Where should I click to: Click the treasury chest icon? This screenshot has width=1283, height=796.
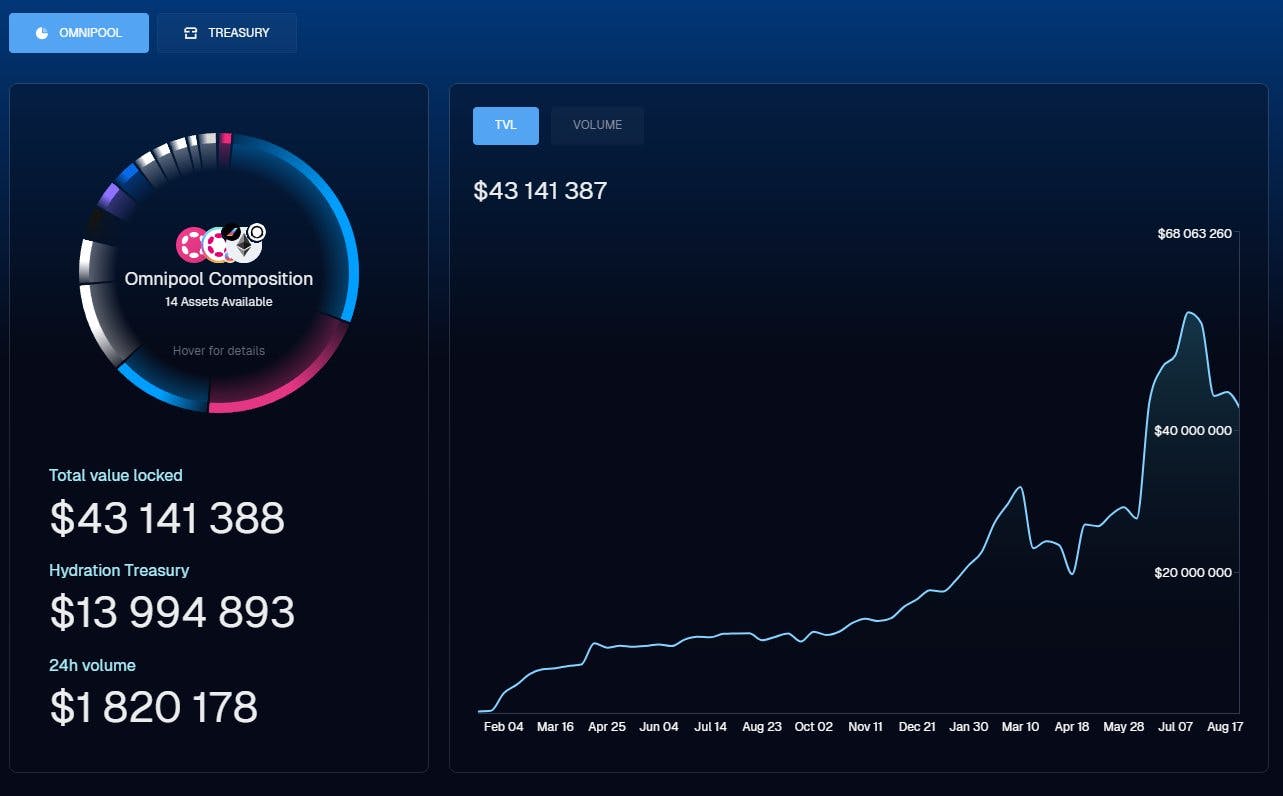pyautogui.click(x=190, y=33)
